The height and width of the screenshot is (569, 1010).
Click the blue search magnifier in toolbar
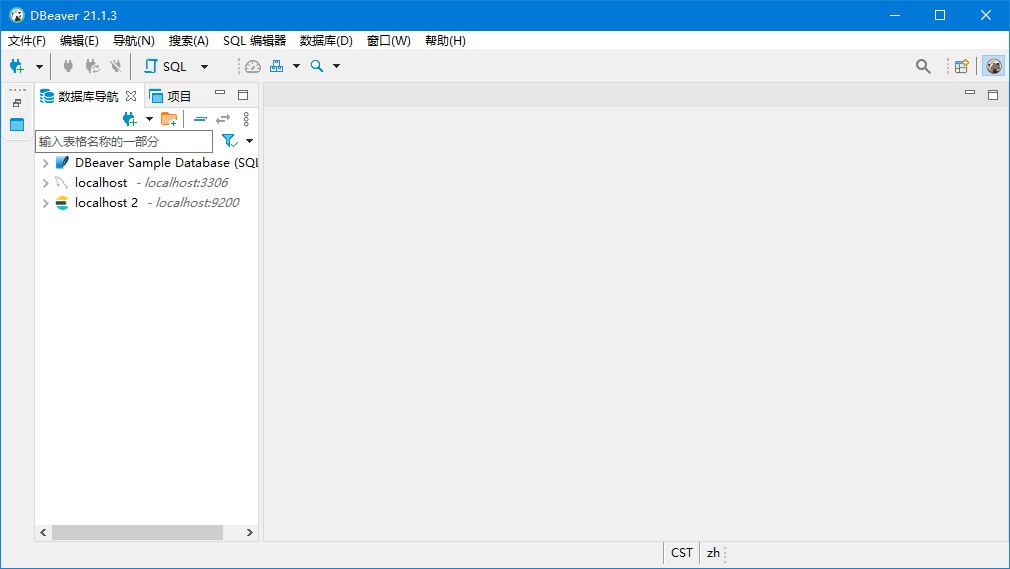point(317,66)
